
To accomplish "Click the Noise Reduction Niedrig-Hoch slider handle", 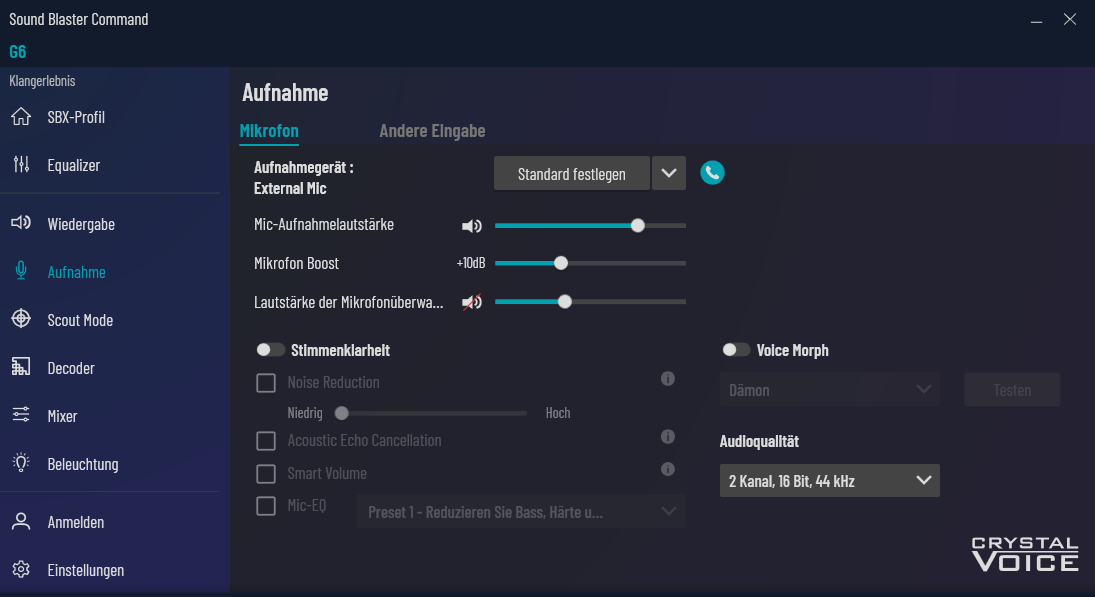I will click(341, 413).
